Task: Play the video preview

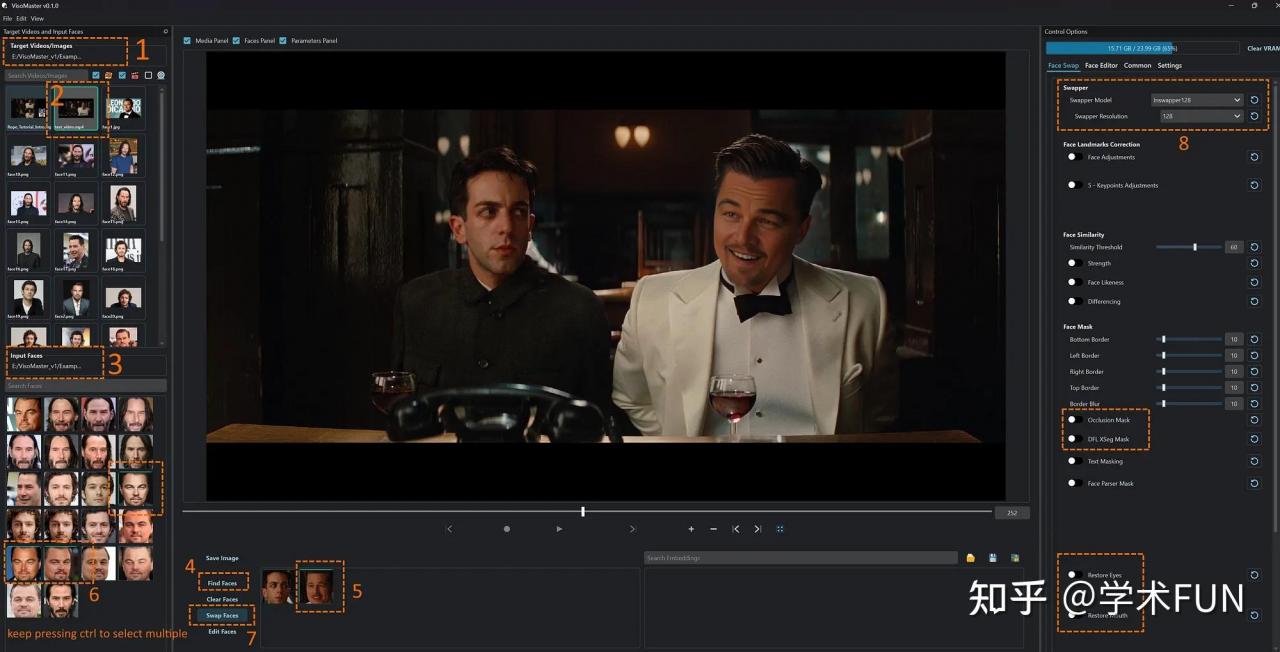Action: point(559,529)
